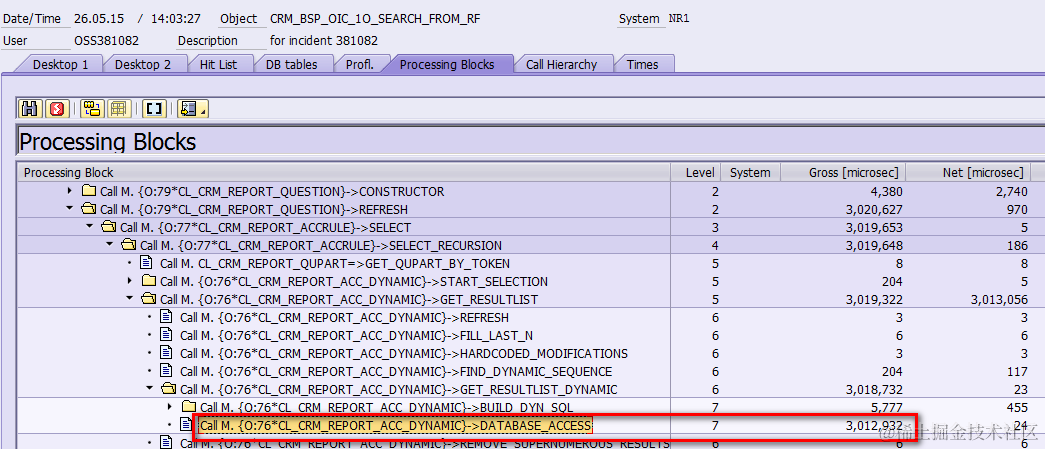The height and width of the screenshot is (449, 1045).
Task: Select the FIND_DYNAMIC_SEQUENCE row text
Action: click(396, 372)
